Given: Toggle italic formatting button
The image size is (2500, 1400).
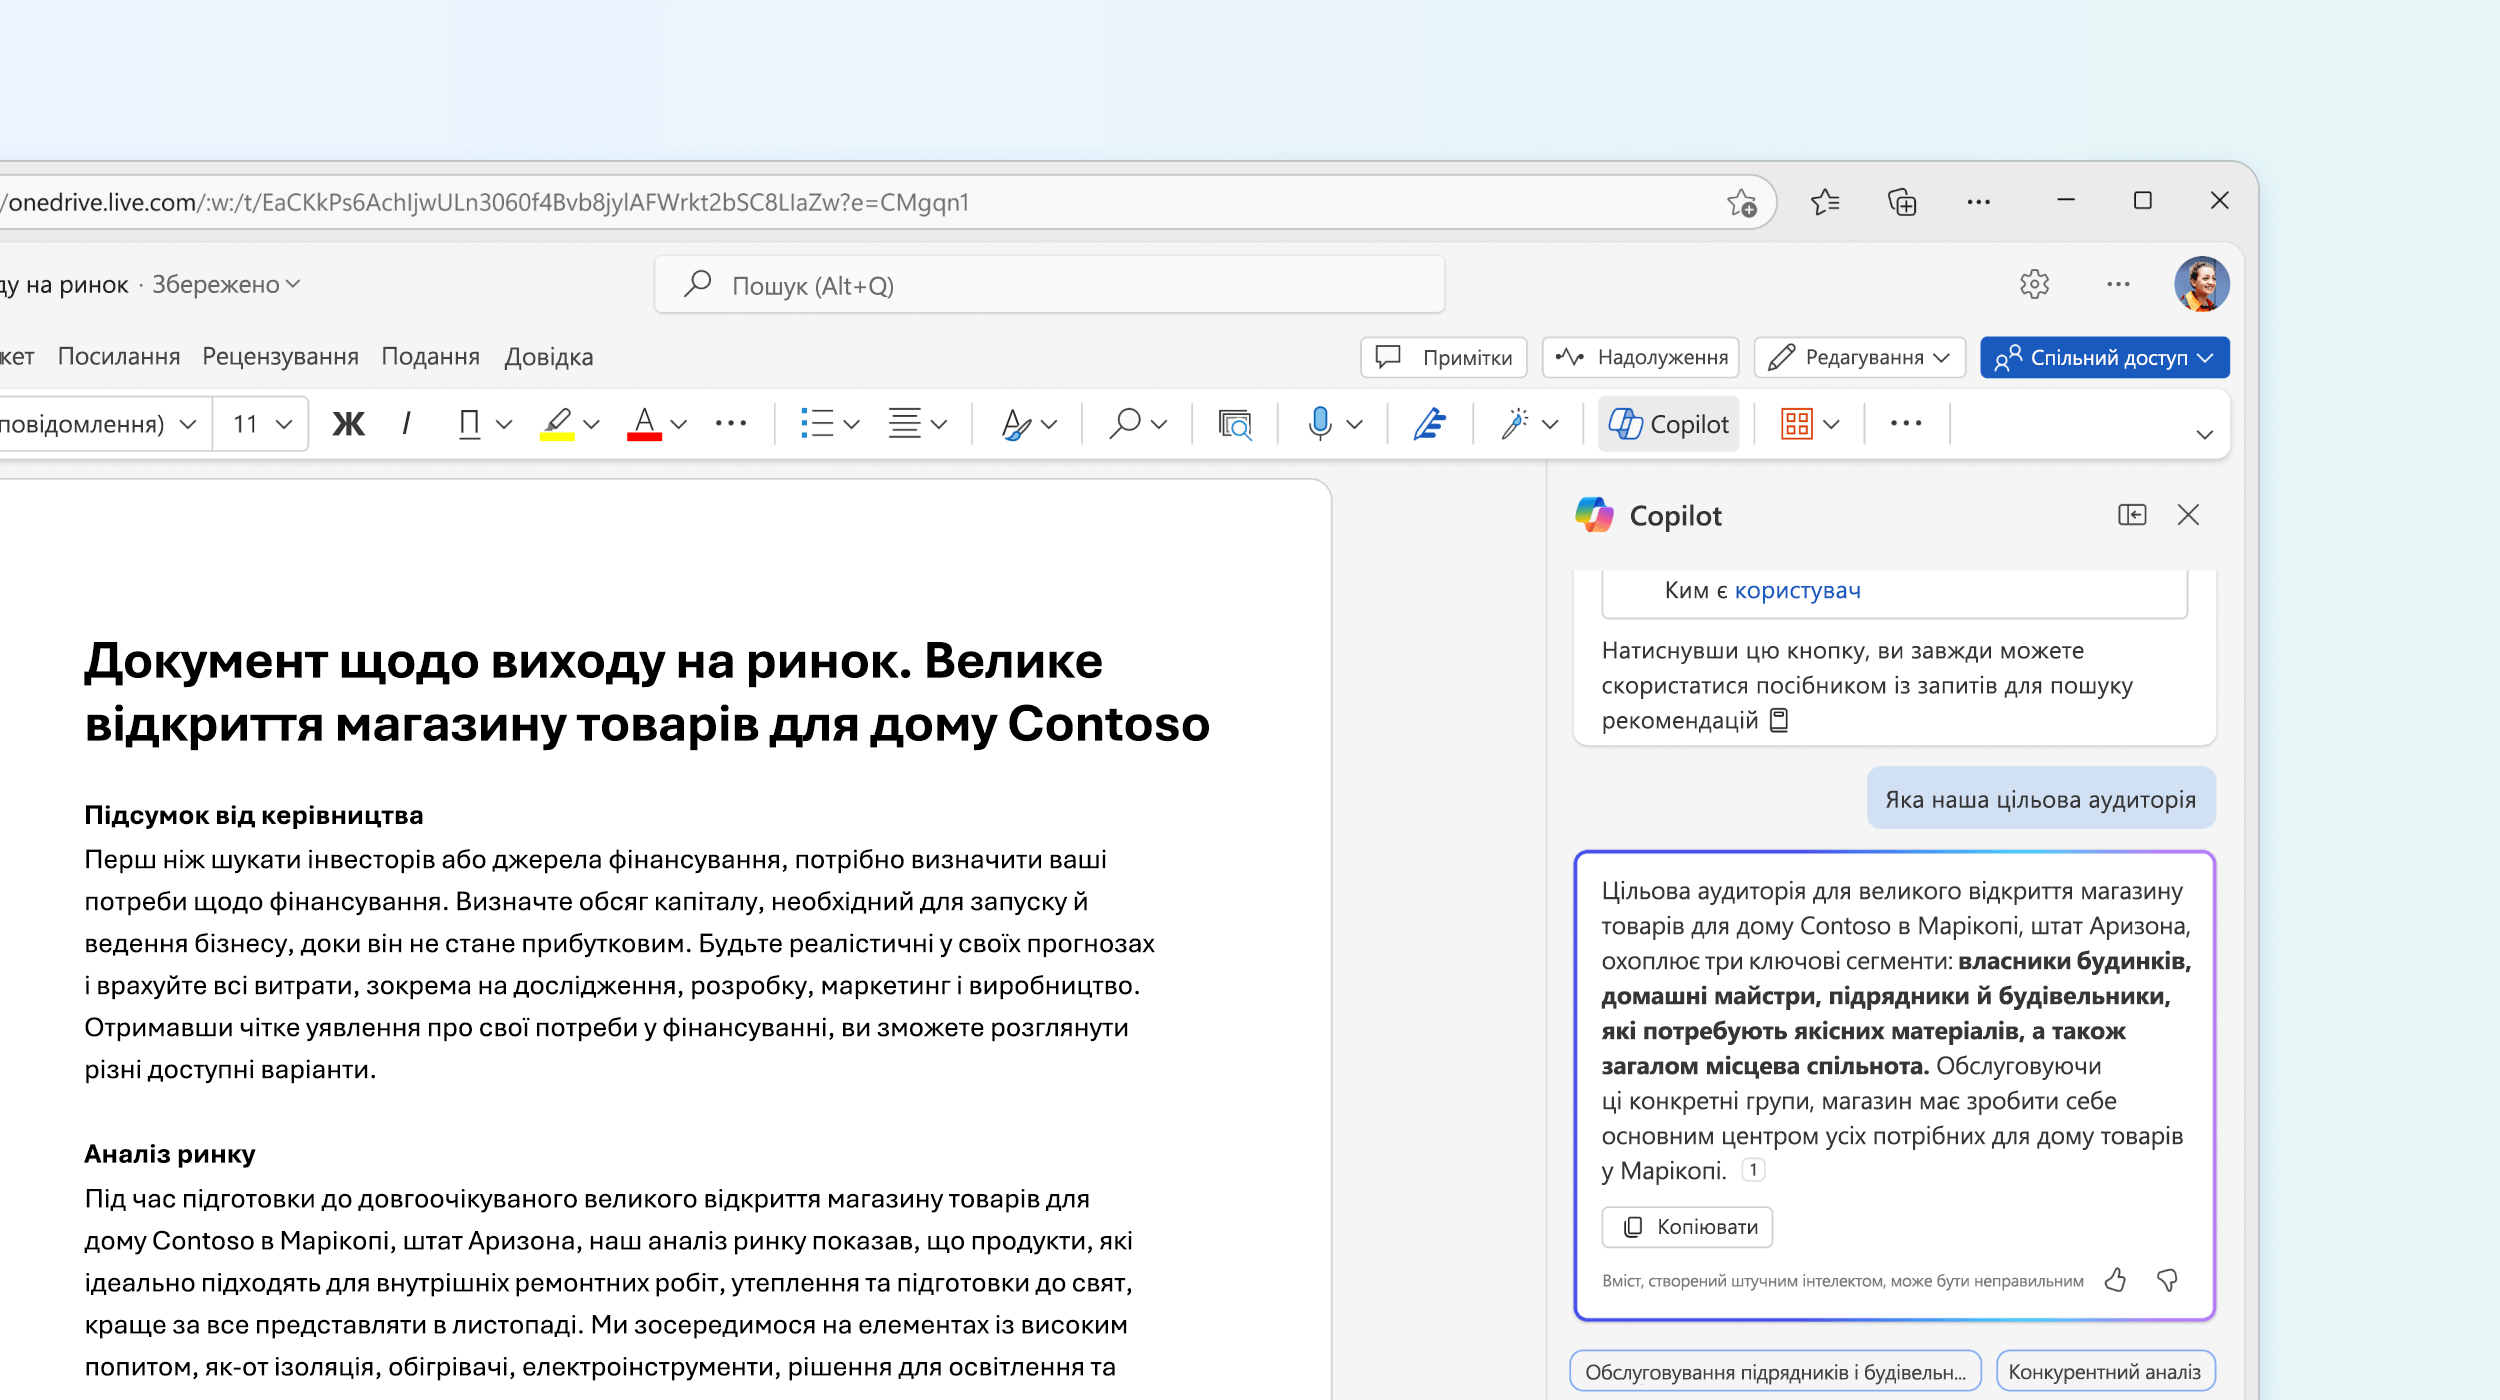Looking at the screenshot, I should [406, 424].
